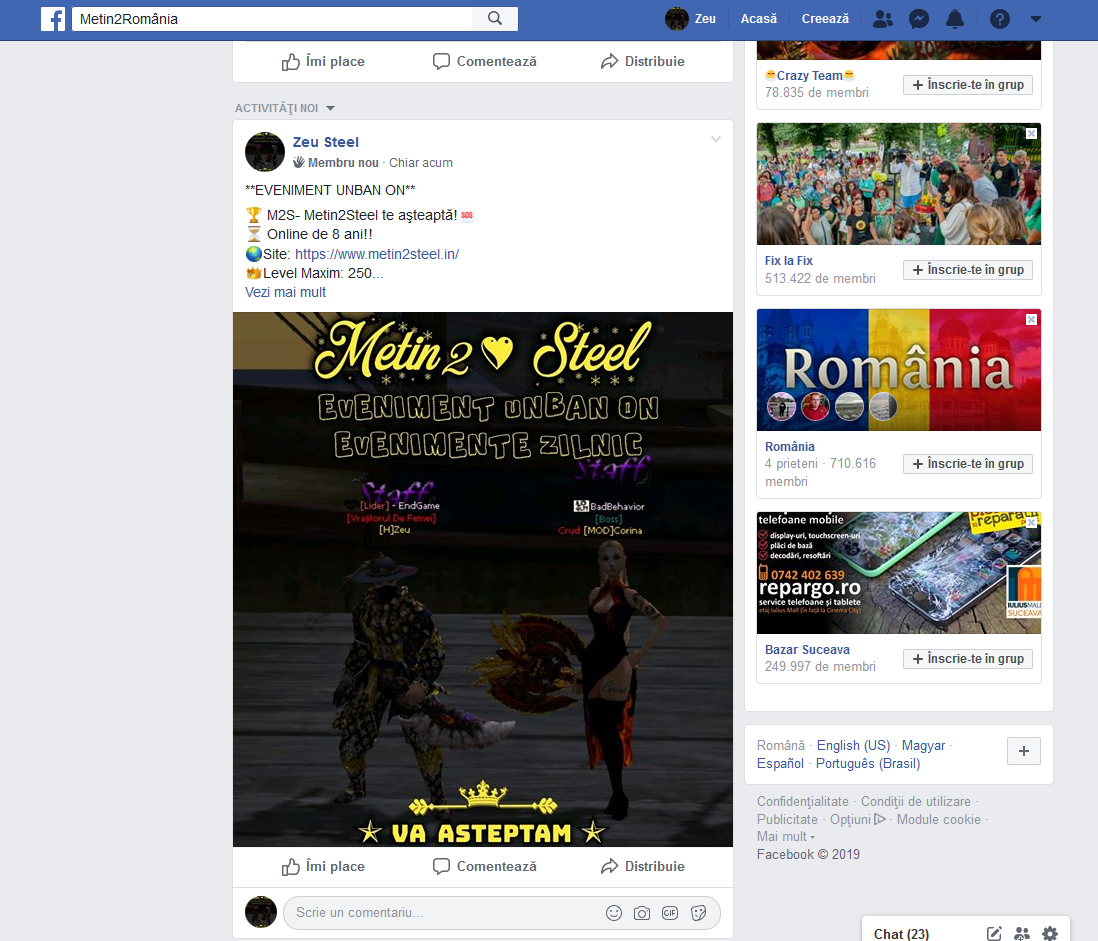The image size is (1098, 941).
Task: Start a new message from chat bar
Action: (x=994, y=933)
